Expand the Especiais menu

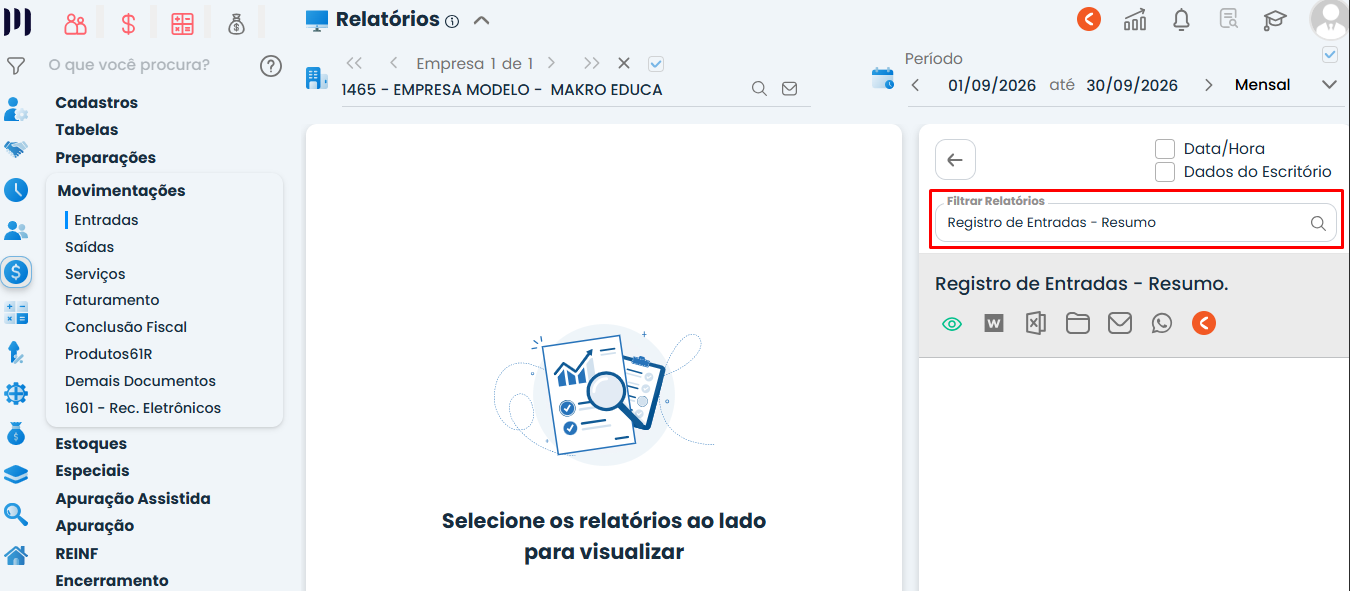(93, 470)
